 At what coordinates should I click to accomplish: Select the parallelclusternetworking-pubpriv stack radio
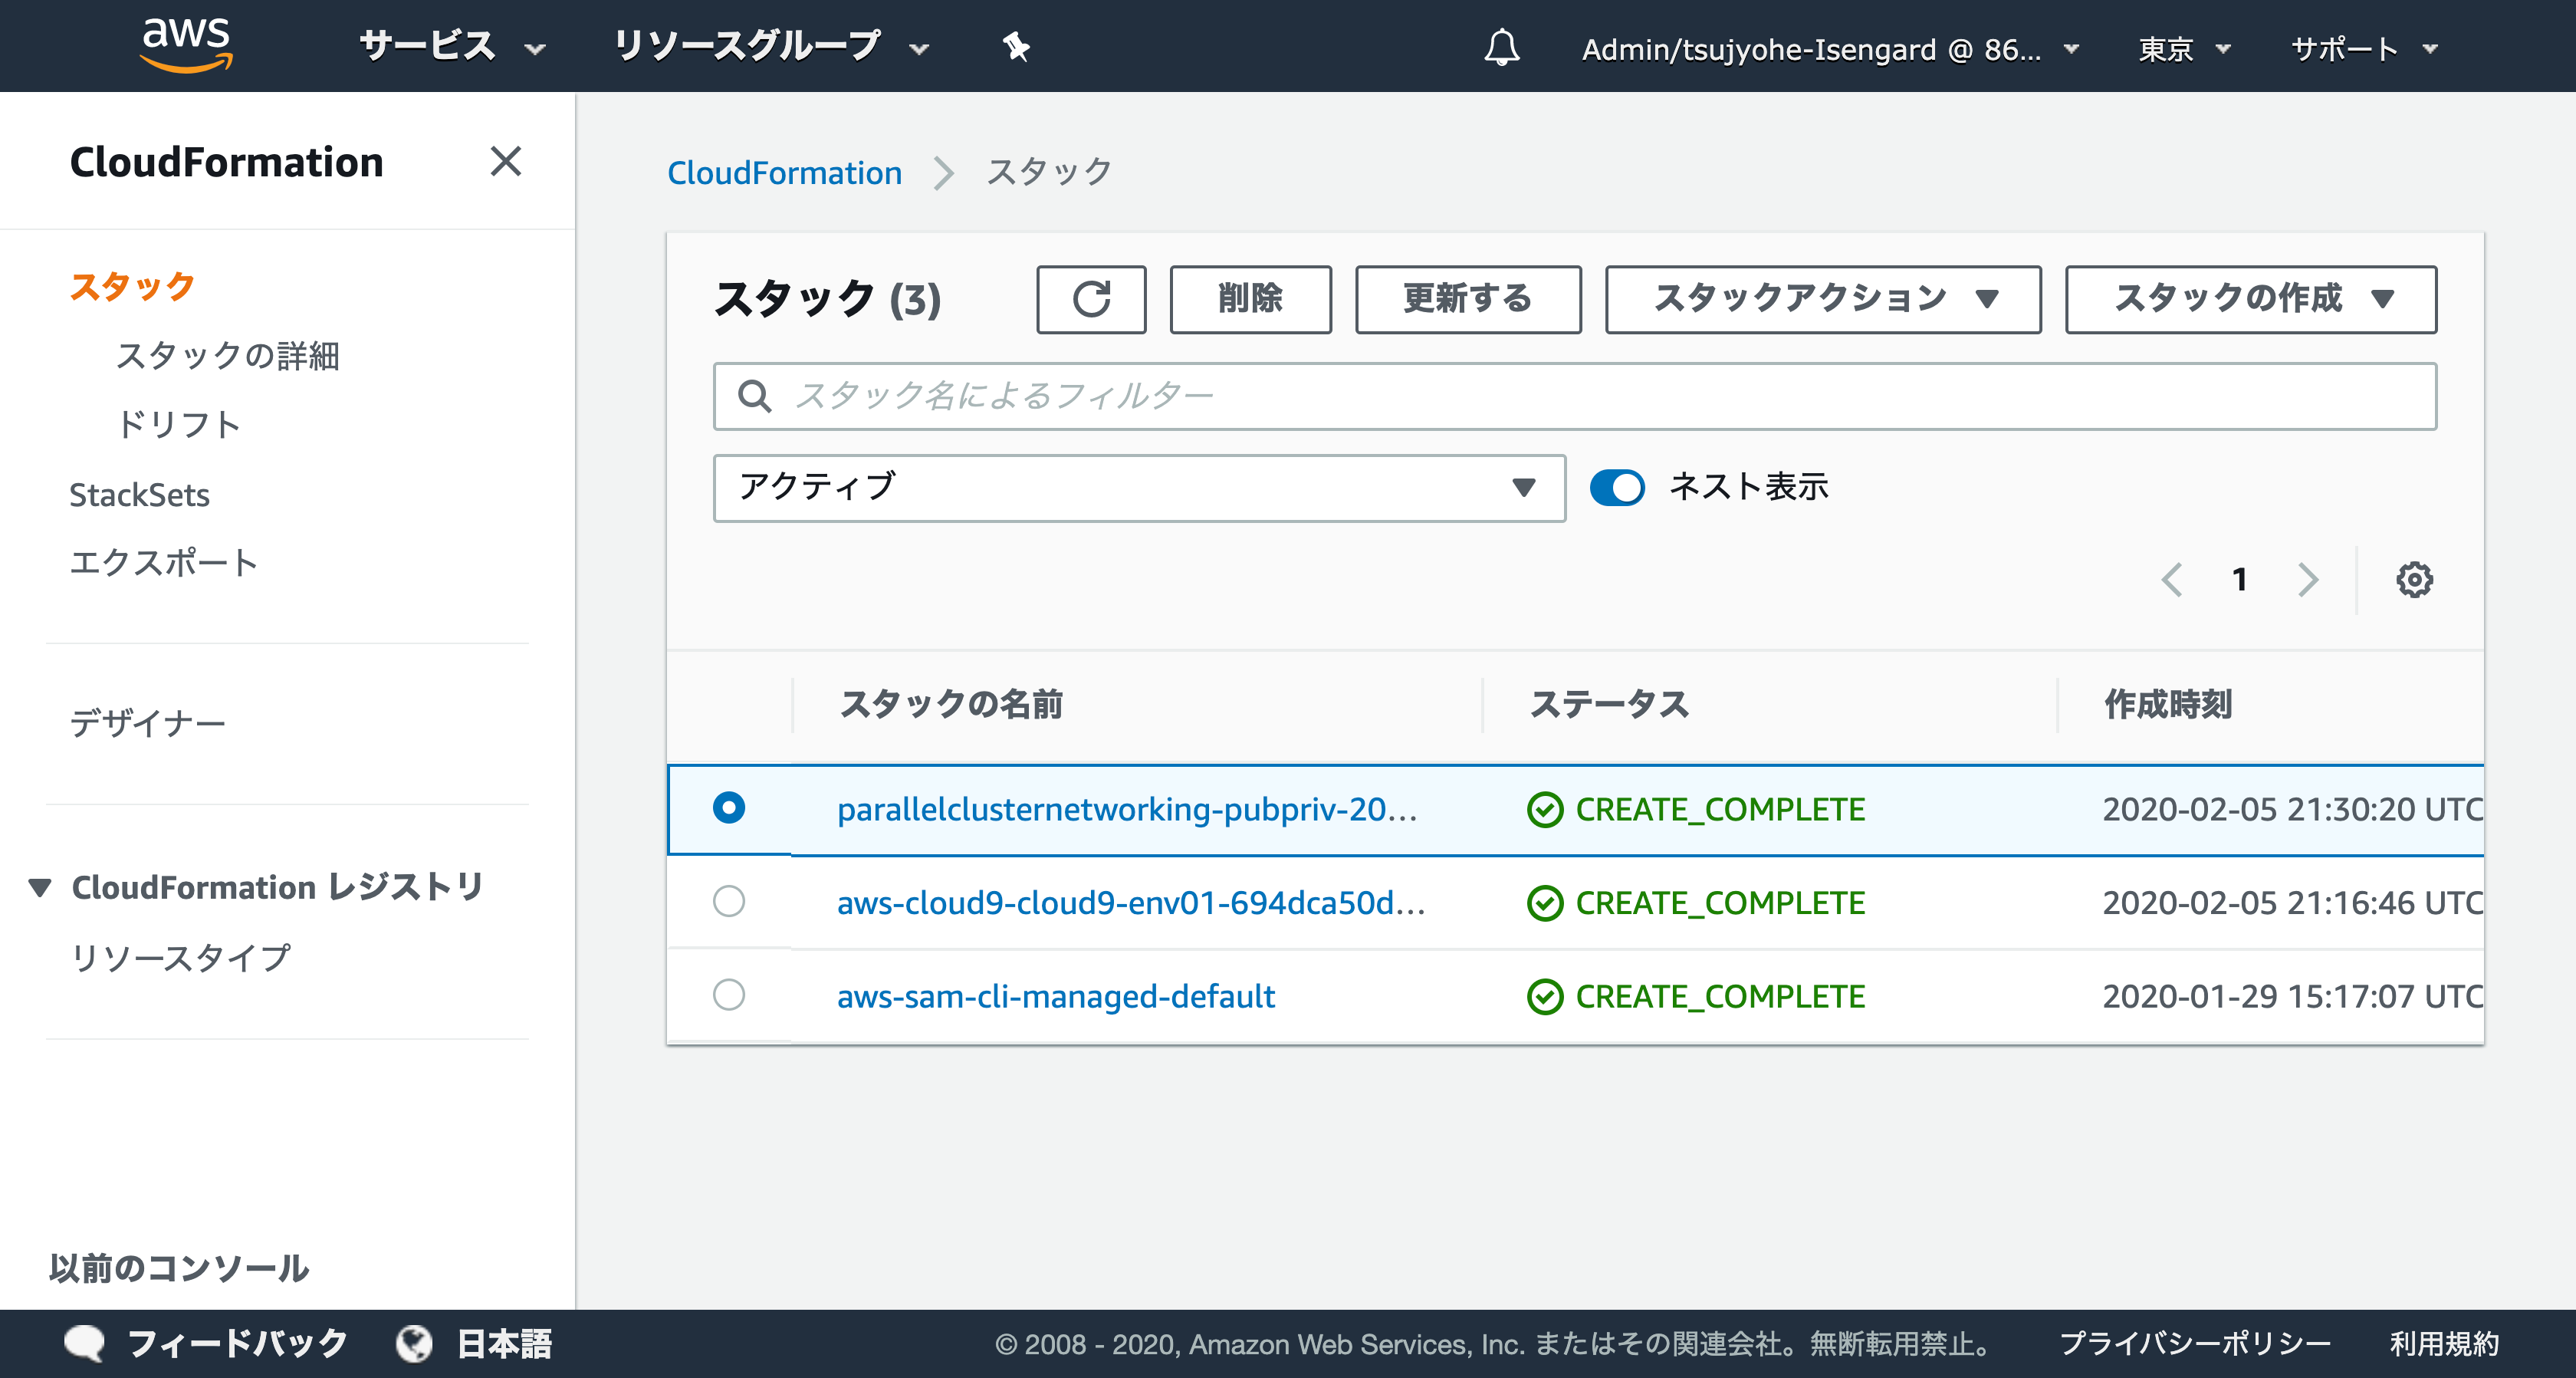(729, 807)
